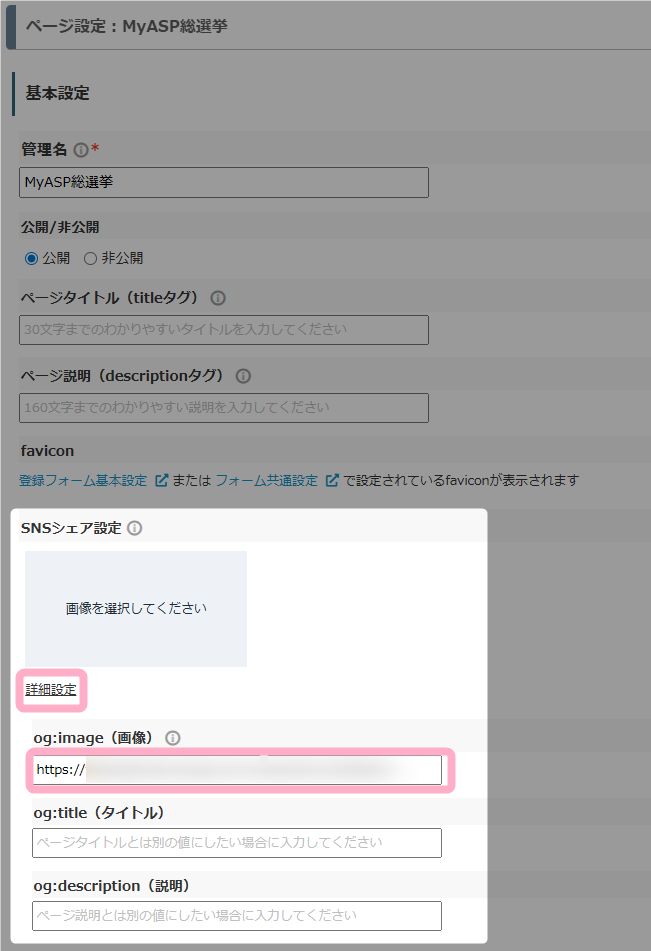The image size is (651, 951).
Task: Focus the ページタイトル input field
Action: coord(224,330)
